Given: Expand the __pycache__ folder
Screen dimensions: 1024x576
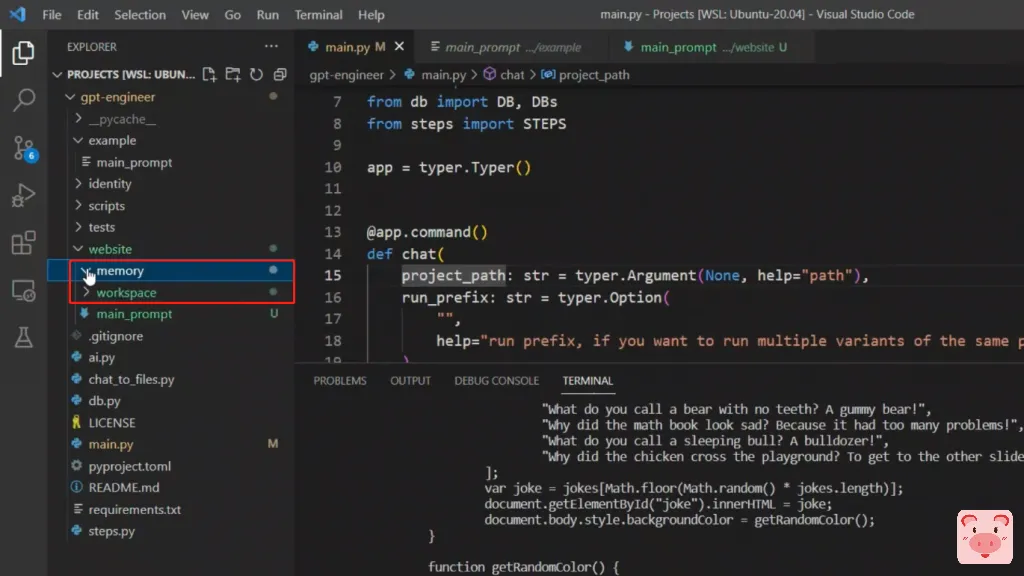Looking at the screenshot, I should (78, 119).
